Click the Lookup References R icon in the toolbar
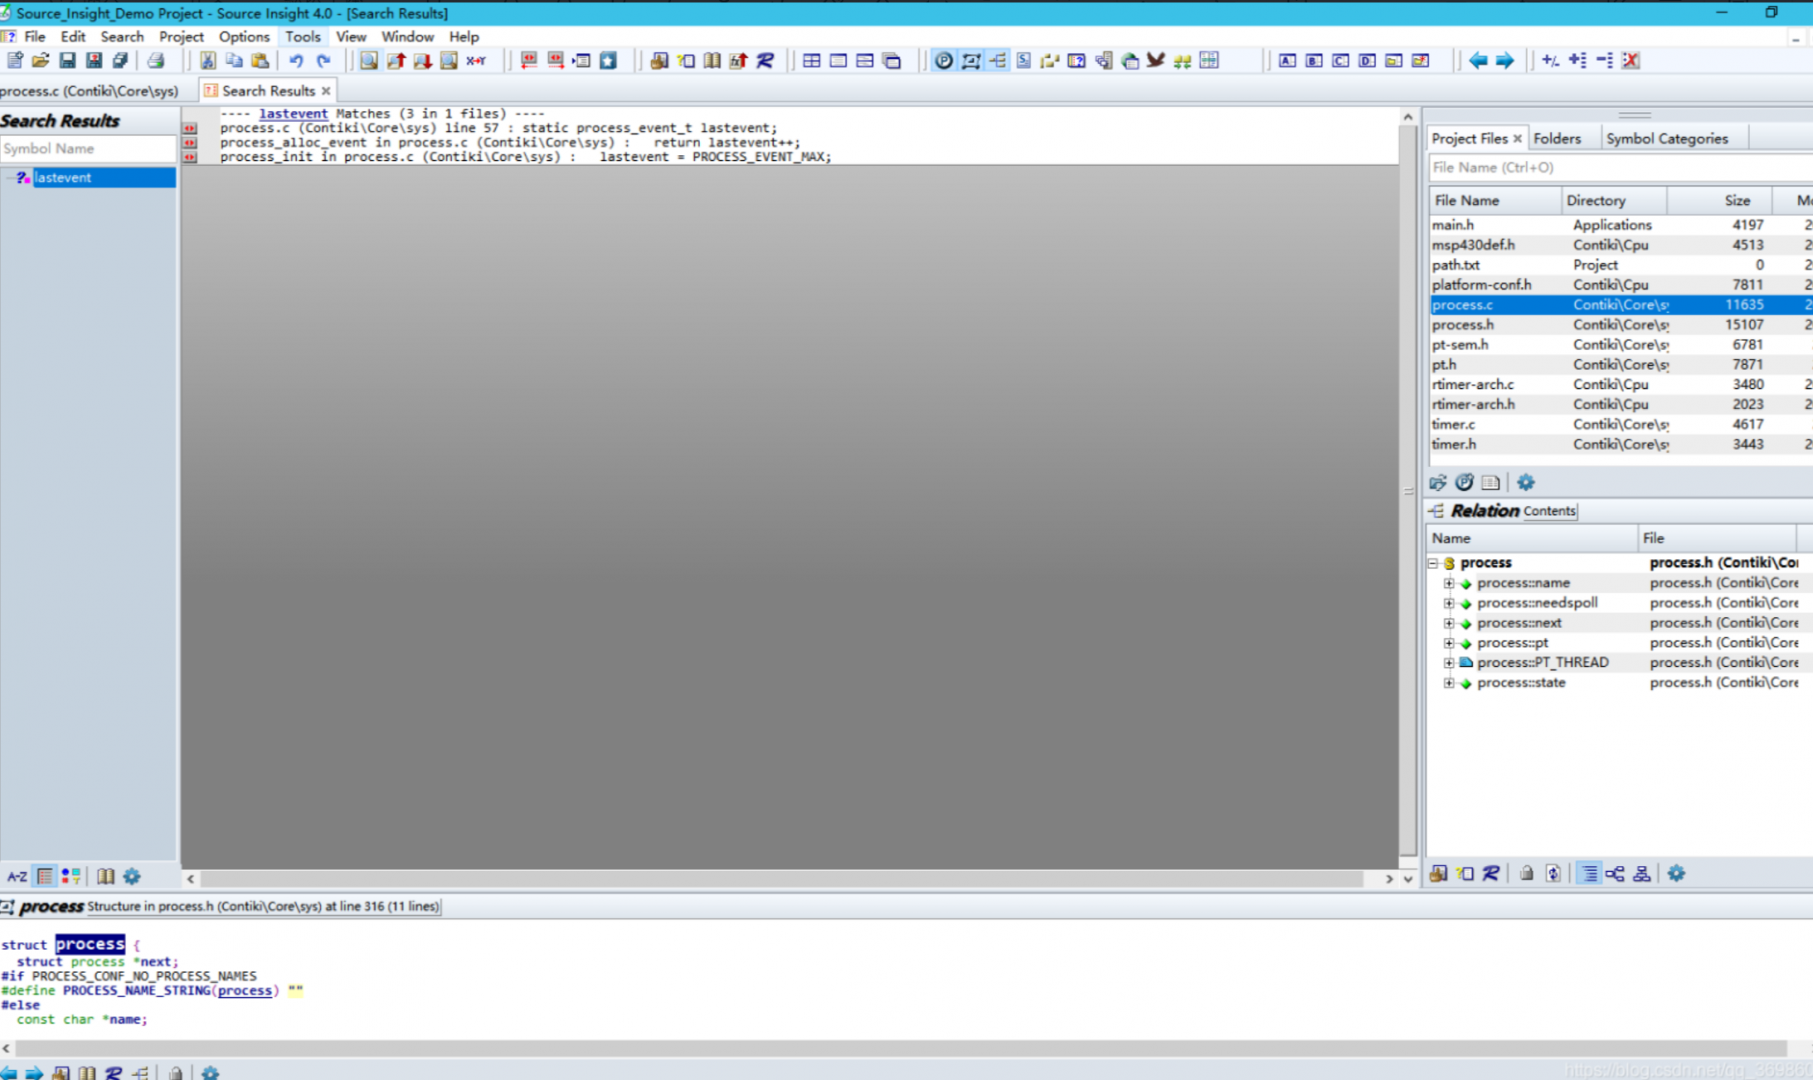Viewport: 1813px width, 1080px height. pos(765,61)
